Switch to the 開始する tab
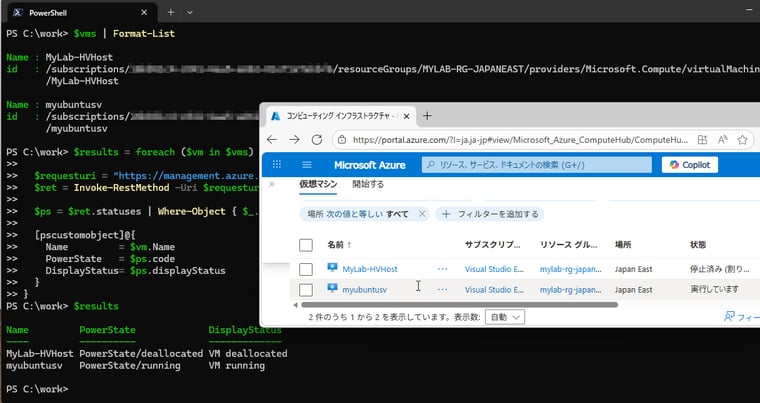 [x=368, y=184]
